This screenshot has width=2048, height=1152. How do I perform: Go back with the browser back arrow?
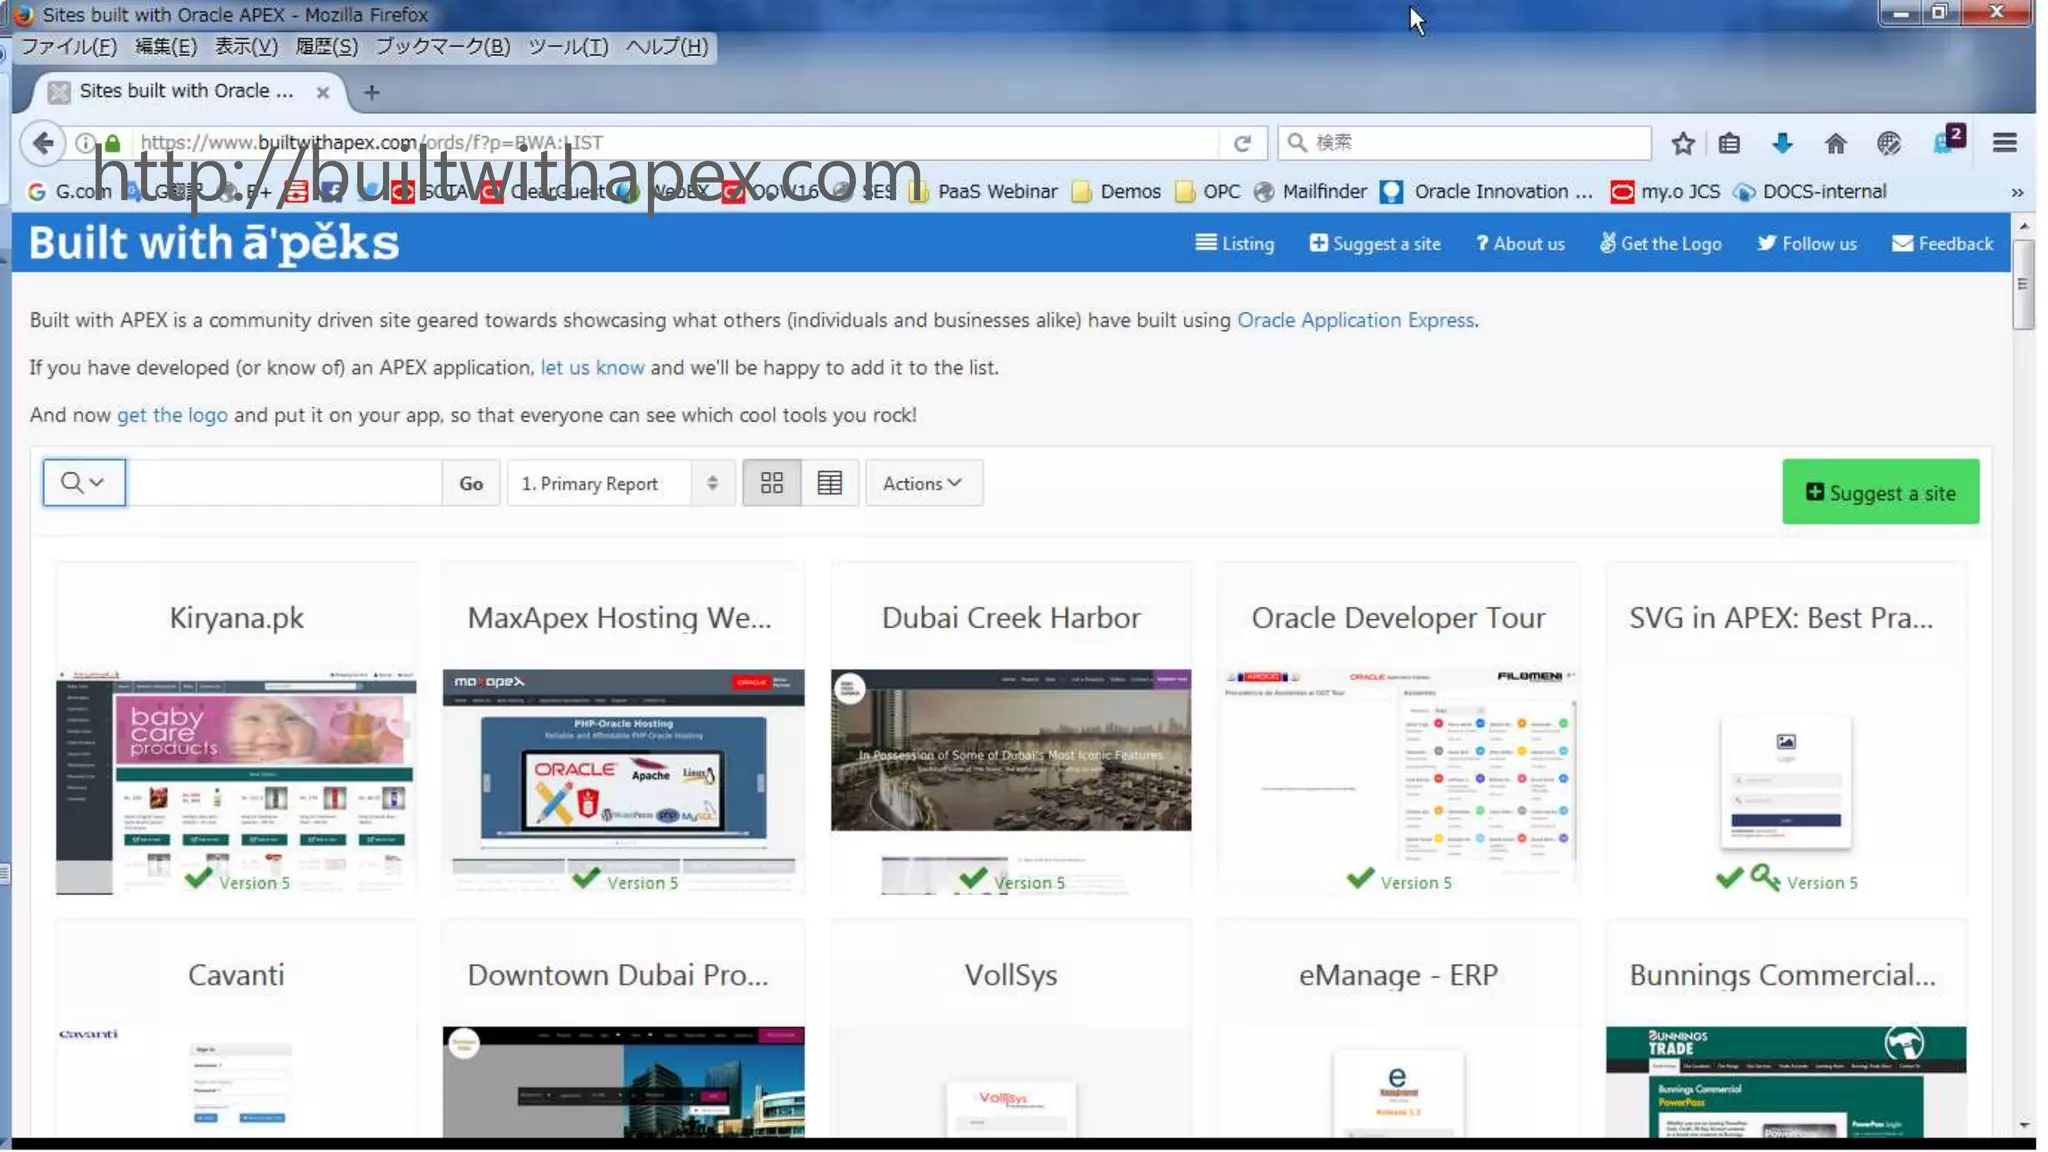[x=43, y=143]
